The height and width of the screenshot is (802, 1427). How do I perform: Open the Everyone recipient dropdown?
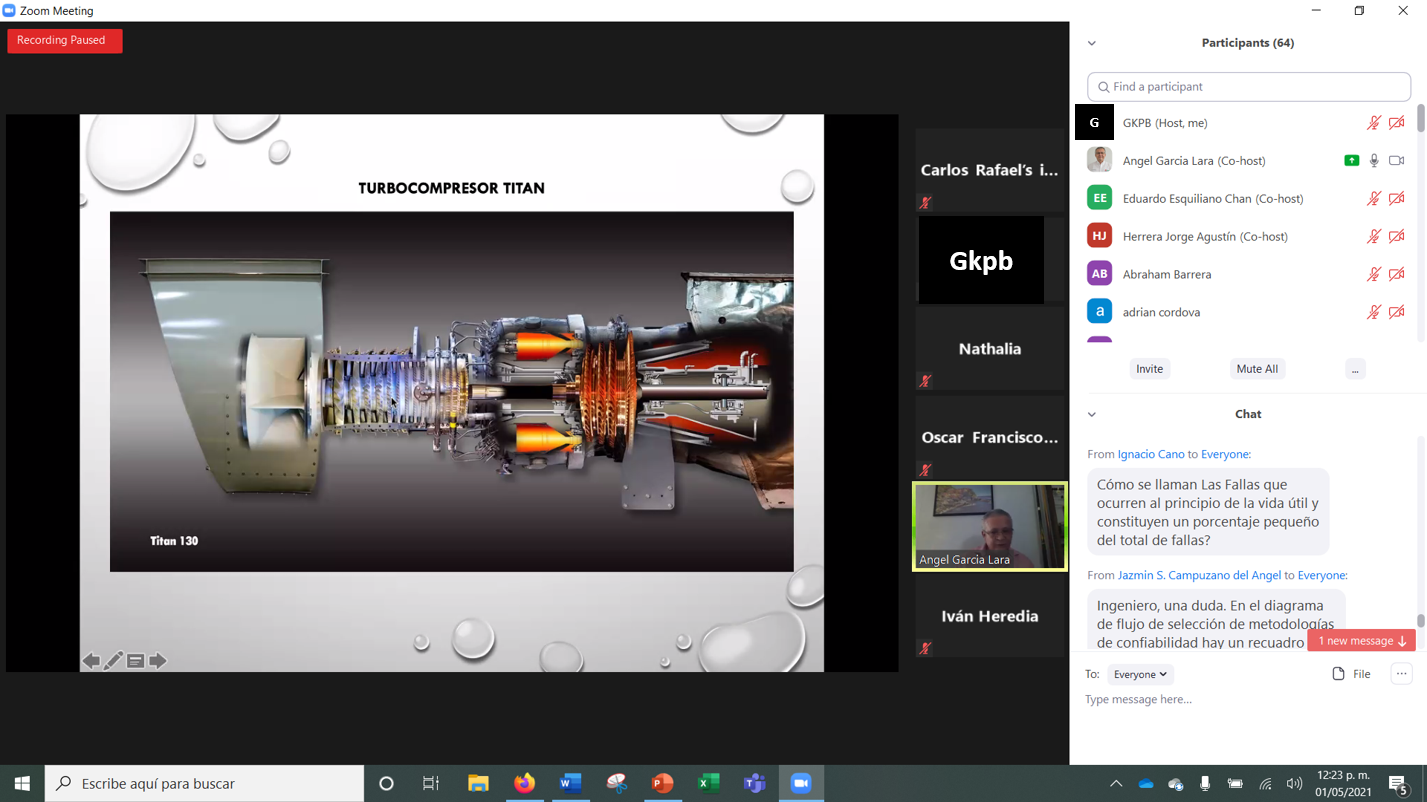click(1140, 674)
